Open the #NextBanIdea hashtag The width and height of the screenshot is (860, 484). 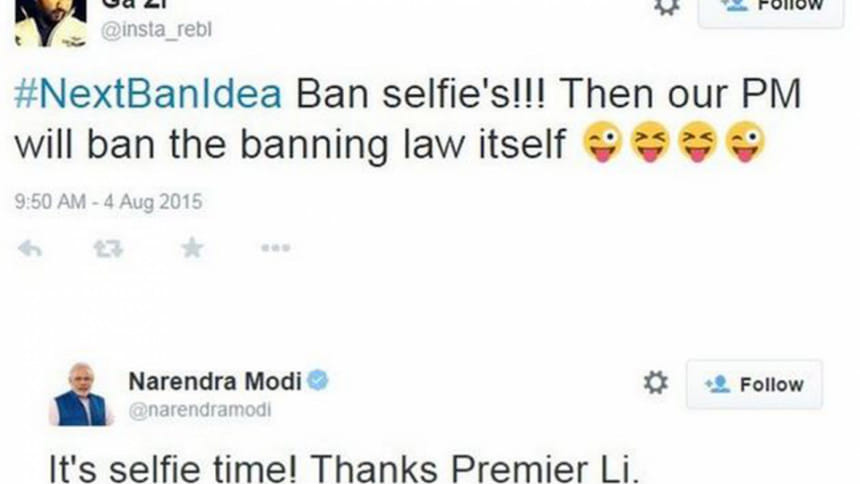tap(148, 94)
